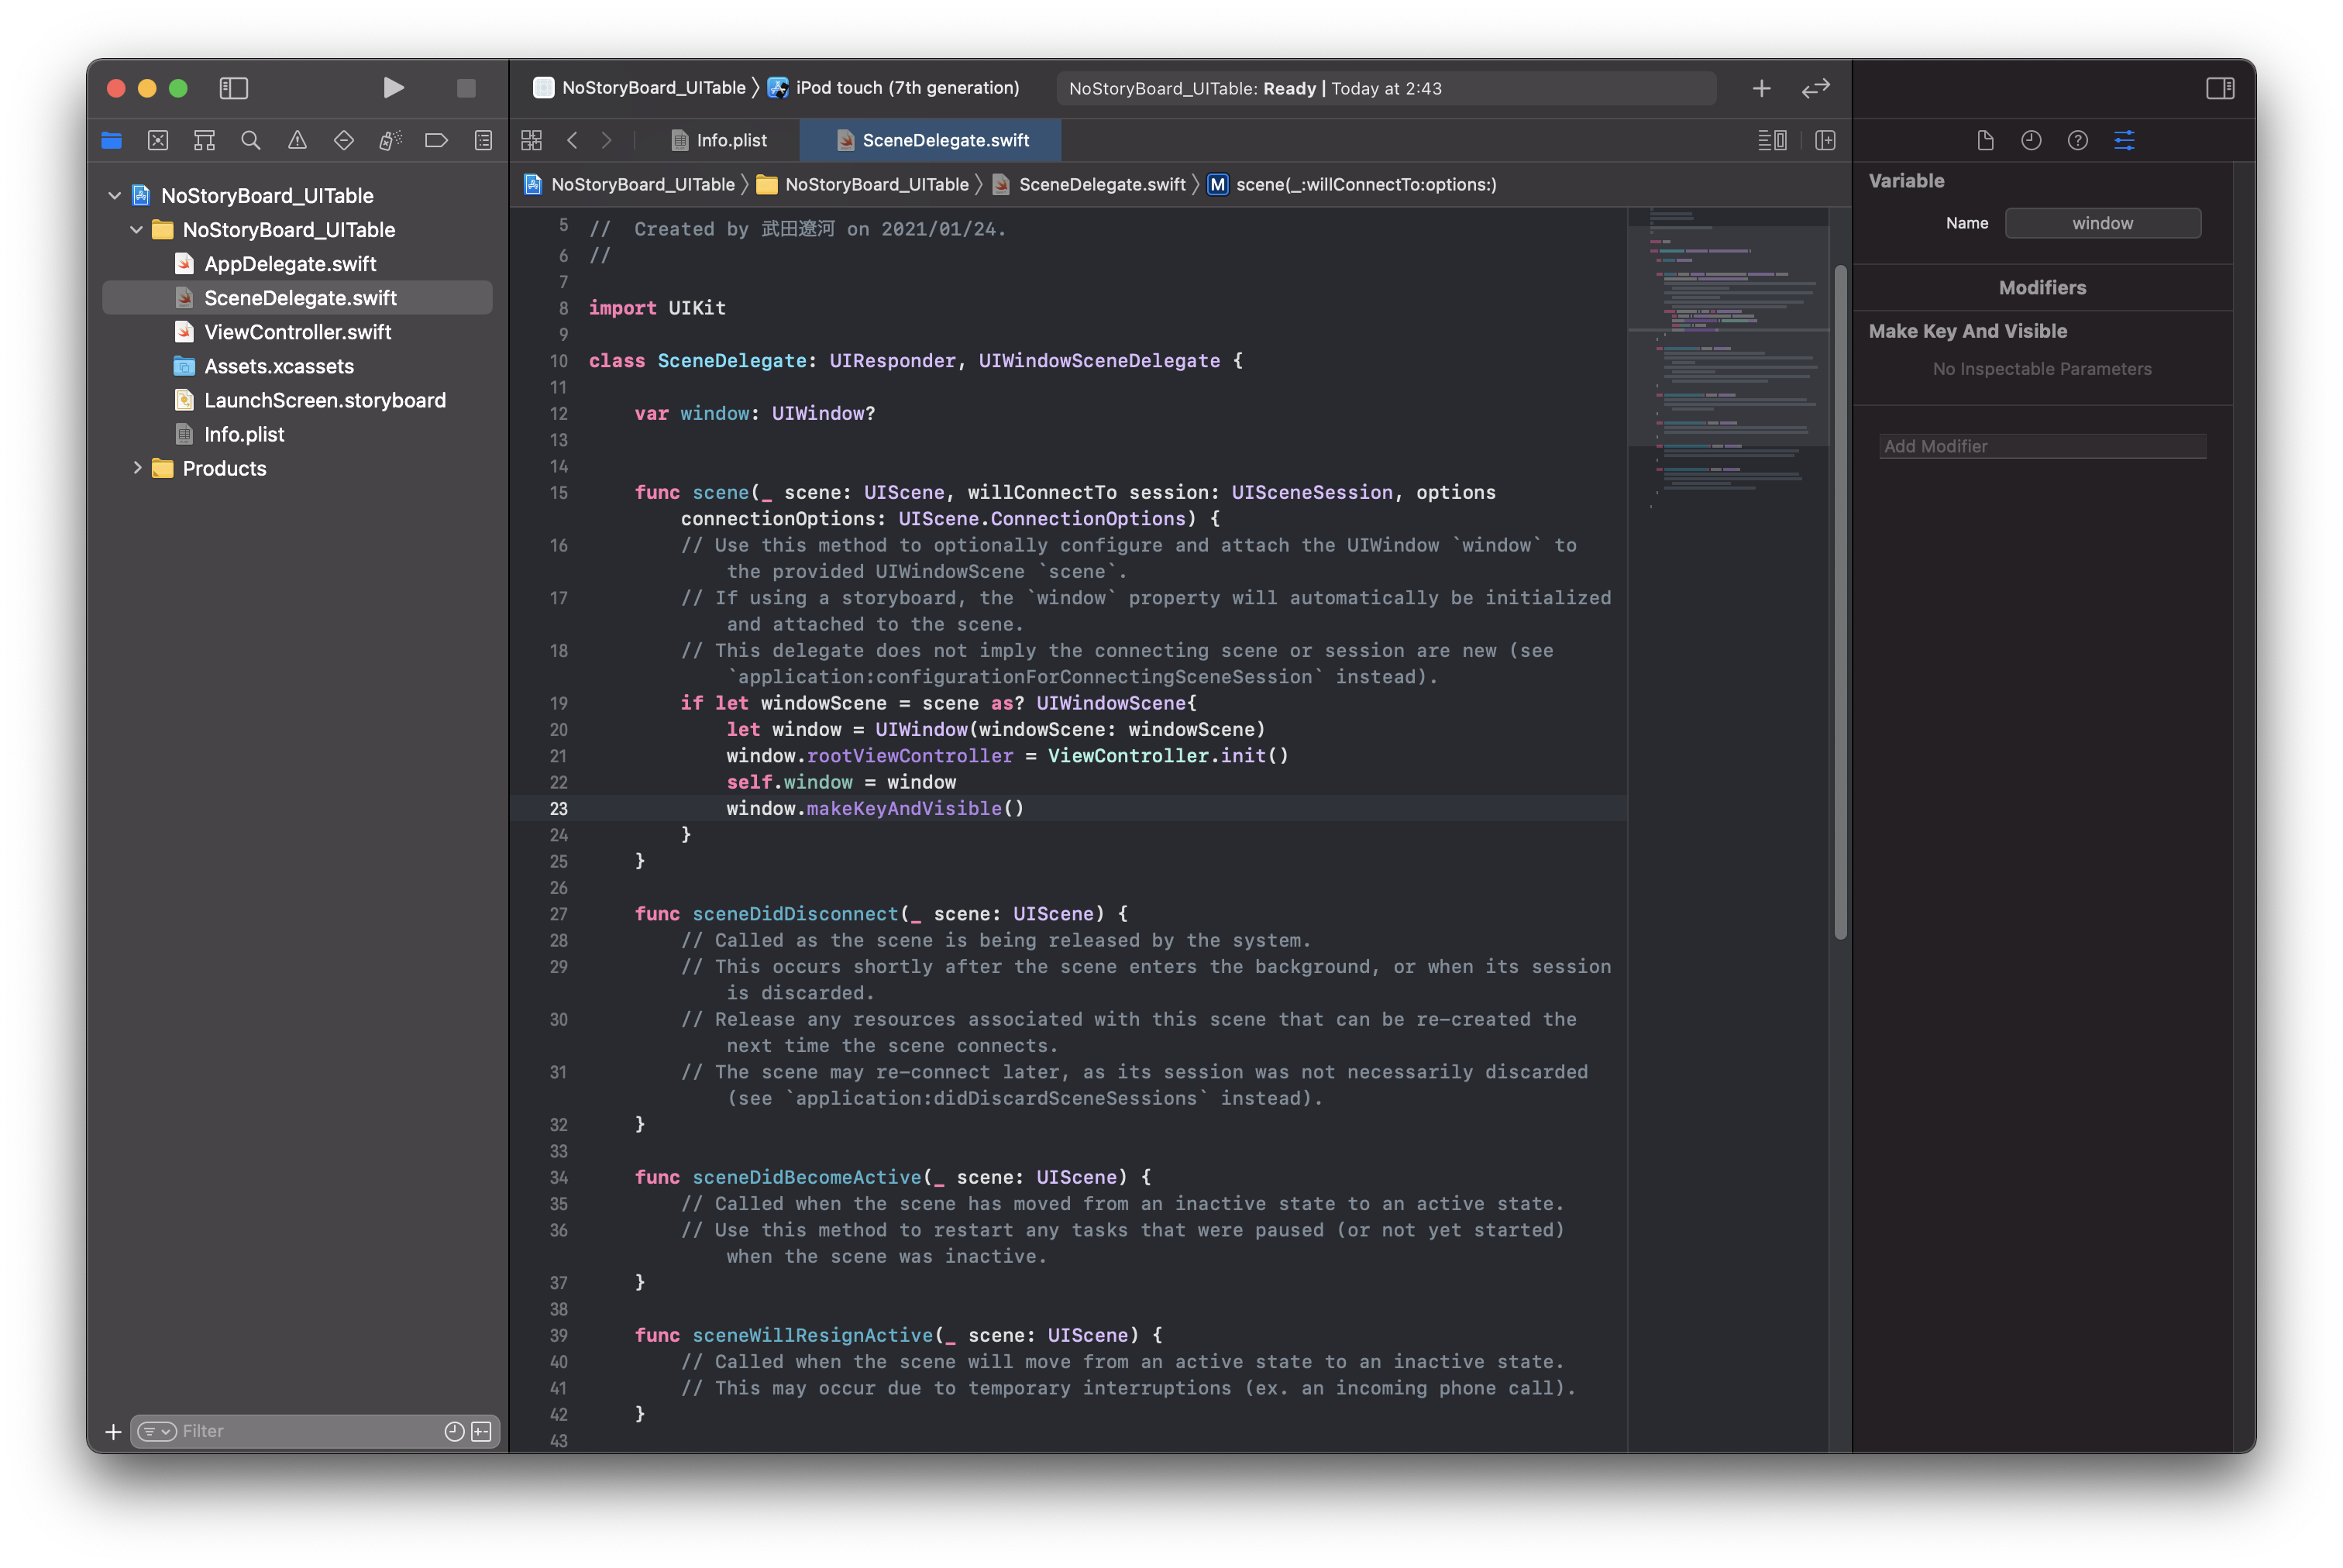Image resolution: width=2343 pixels, height=1568 pixels.
Task: Expand the Products folder
Action: pyautogui.click(x=137, y=468)
